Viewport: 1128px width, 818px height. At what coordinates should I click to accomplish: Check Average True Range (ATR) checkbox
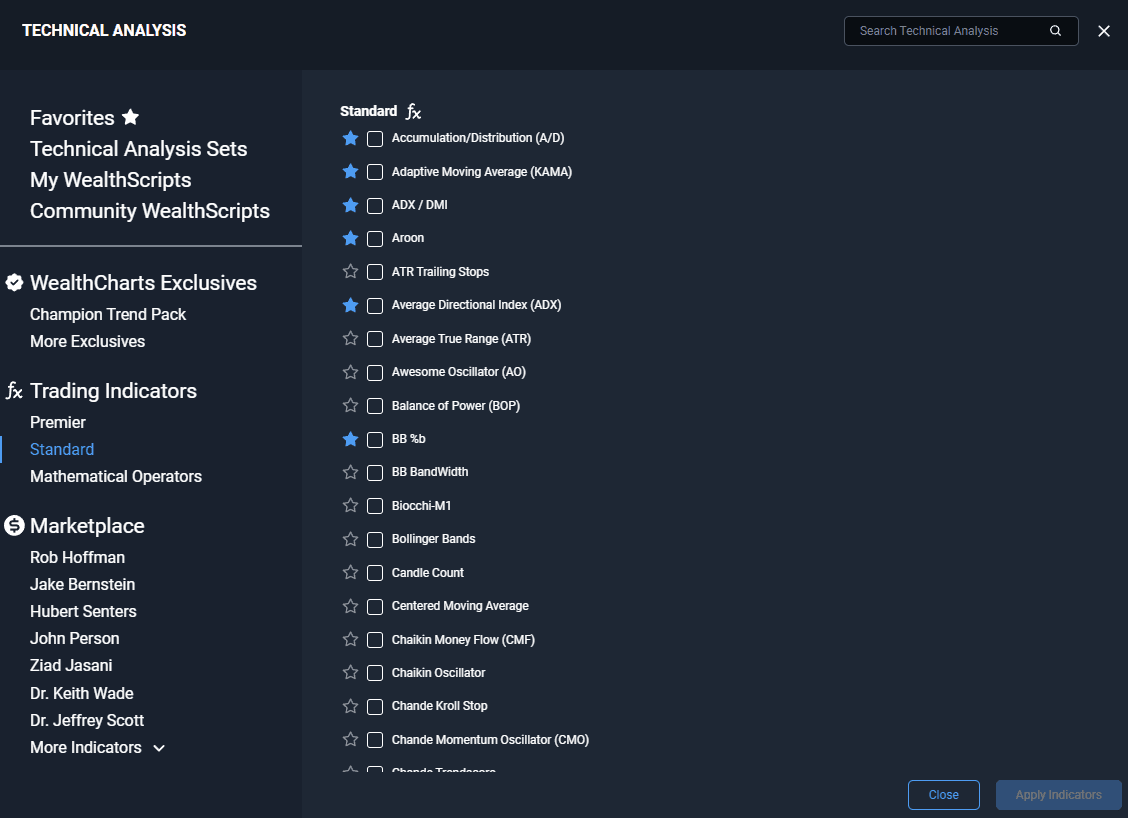click(375, 339)
